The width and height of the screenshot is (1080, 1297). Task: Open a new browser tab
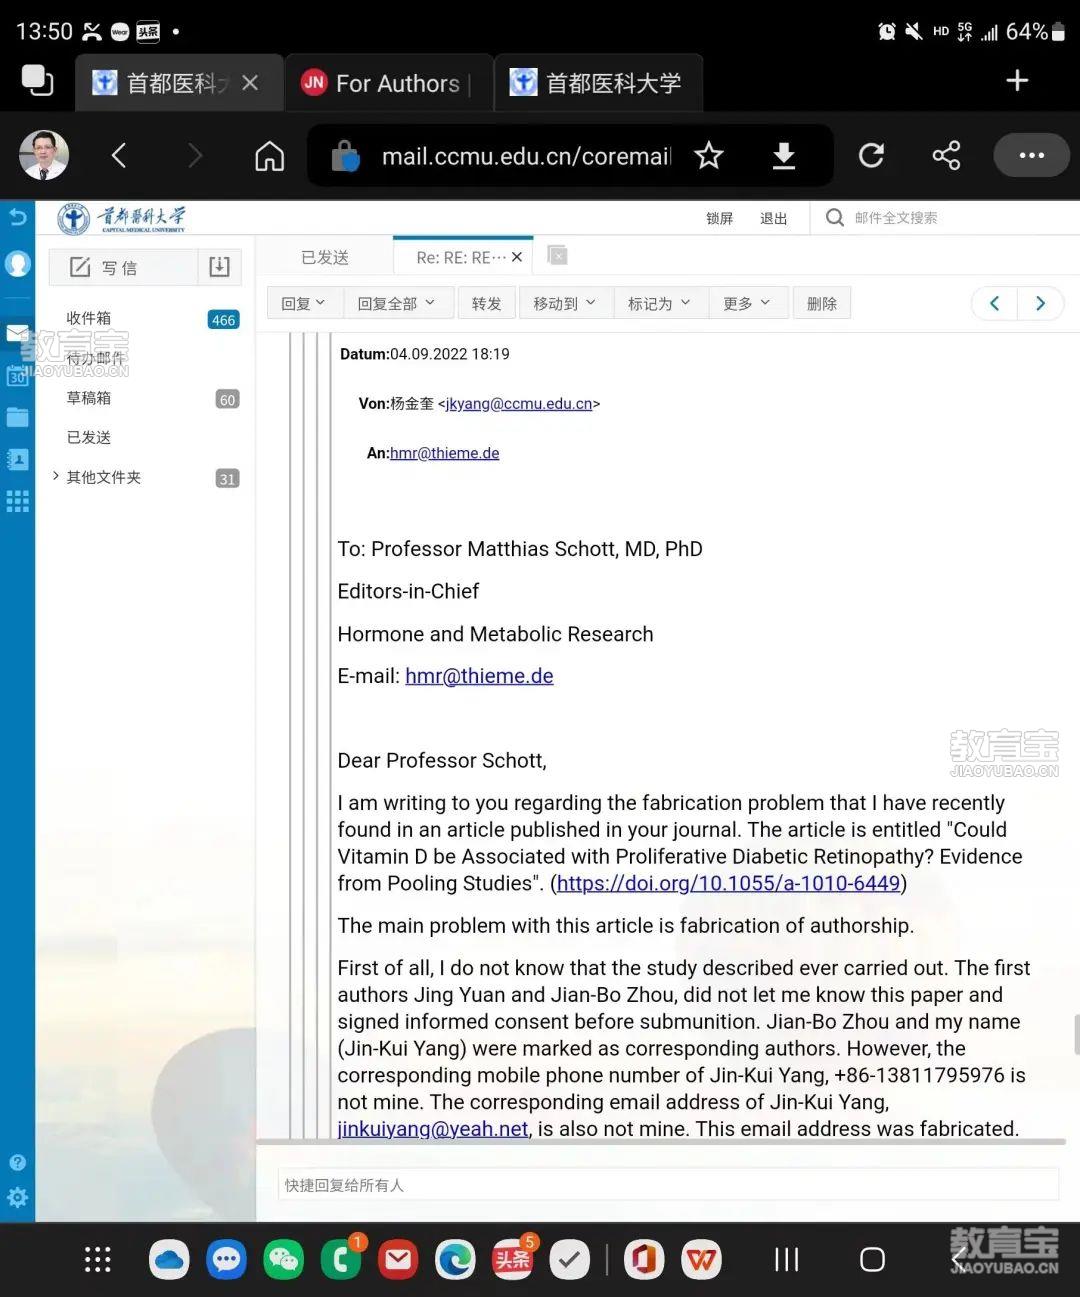[x=1017, y=81]
